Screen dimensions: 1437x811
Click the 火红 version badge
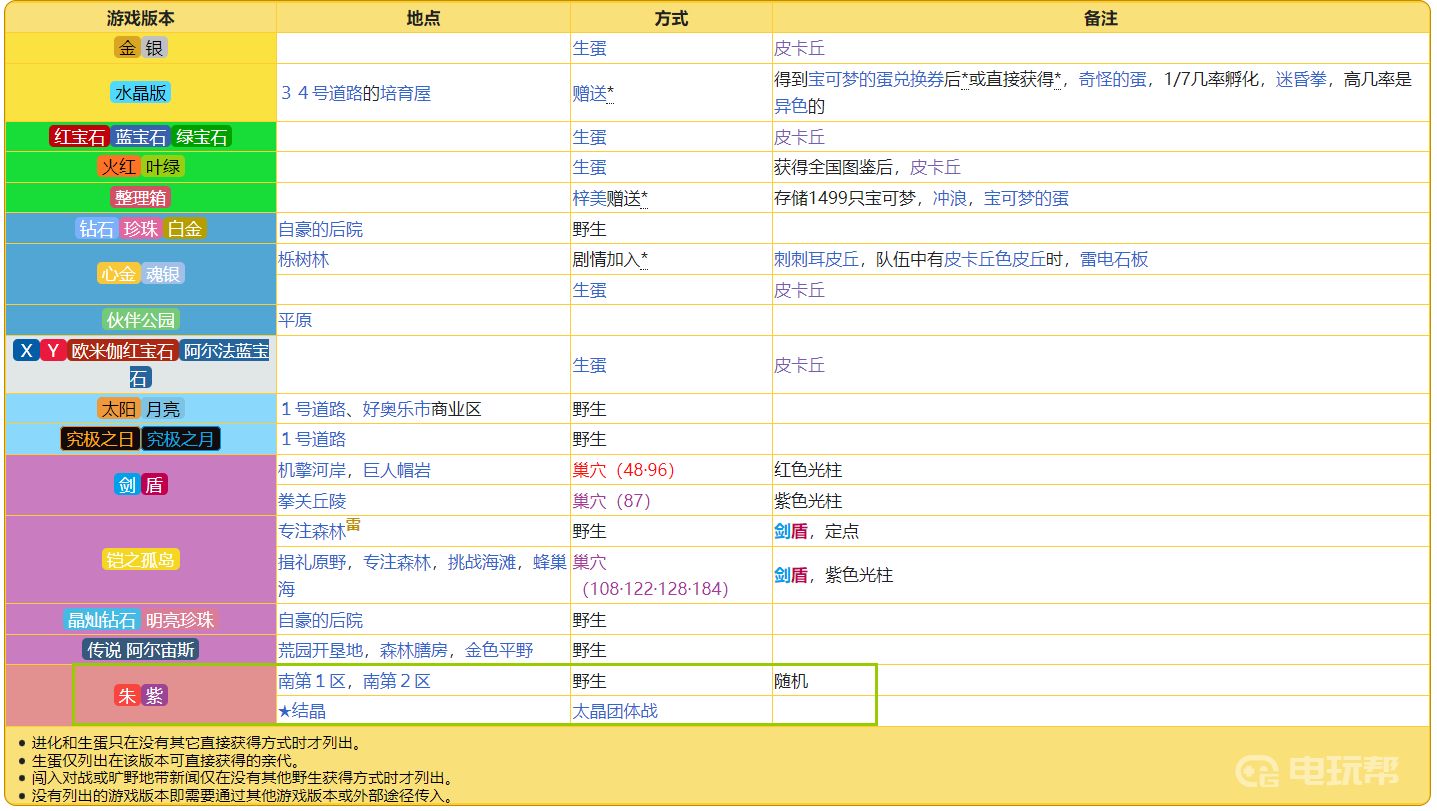[x=117, y=167]
